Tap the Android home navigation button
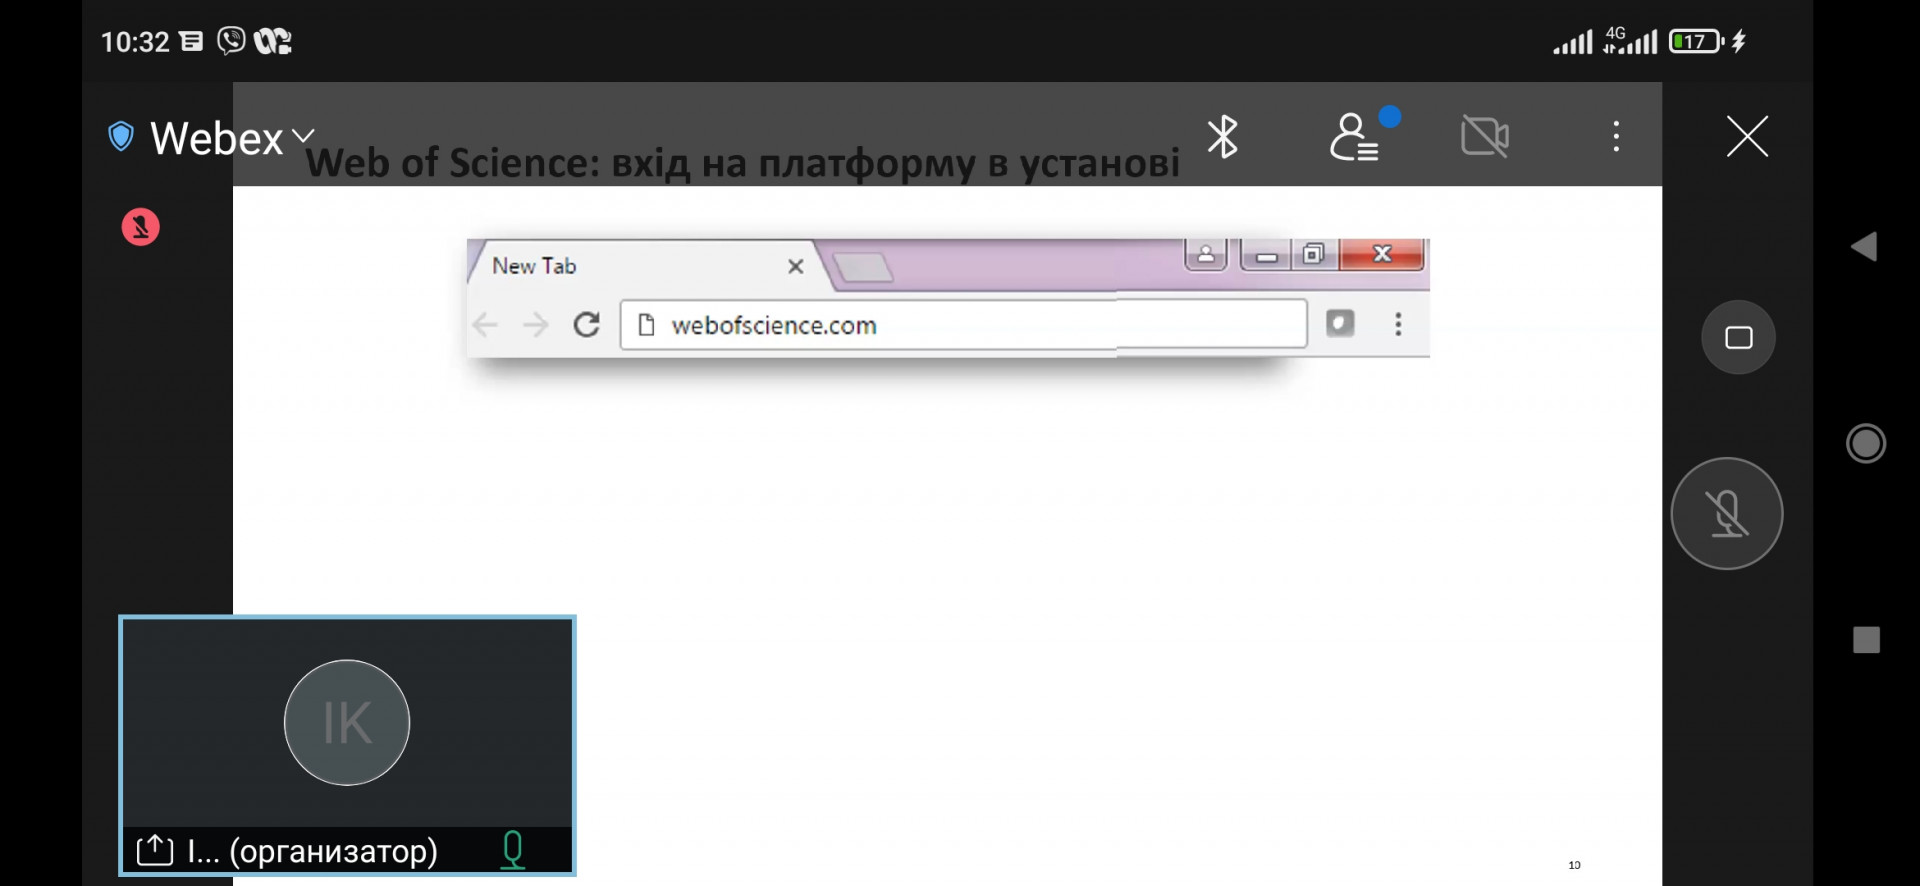The image size is (1920, 886). point(1866,443)
